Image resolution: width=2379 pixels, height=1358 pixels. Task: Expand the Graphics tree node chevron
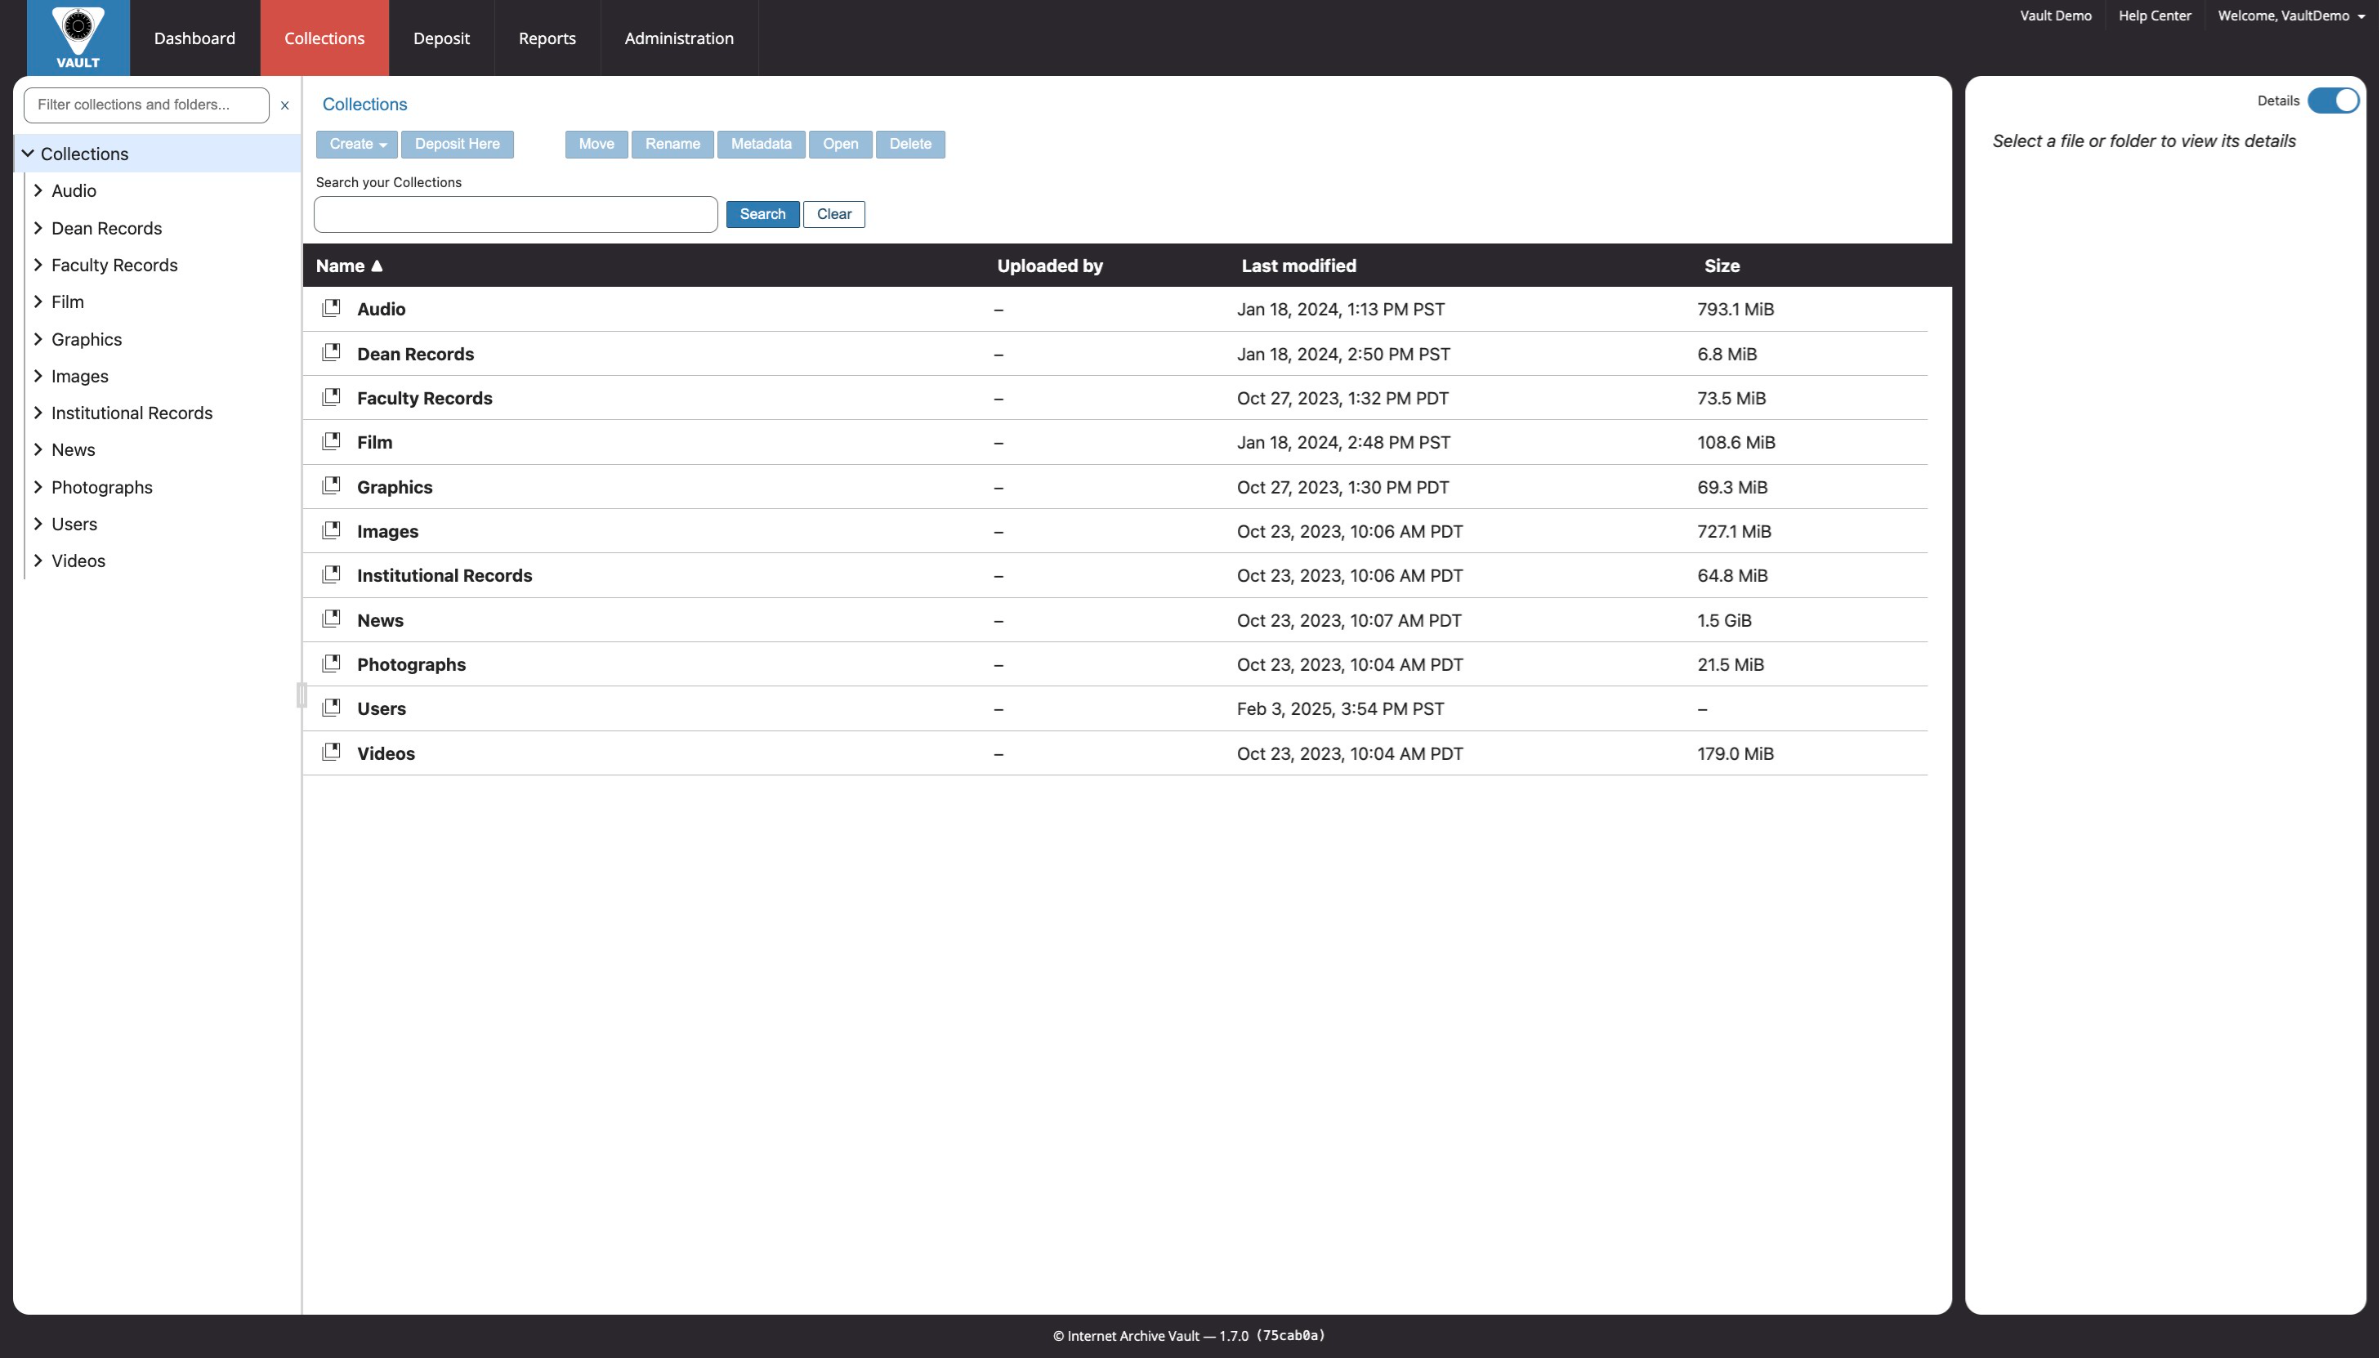click(38, 339)
